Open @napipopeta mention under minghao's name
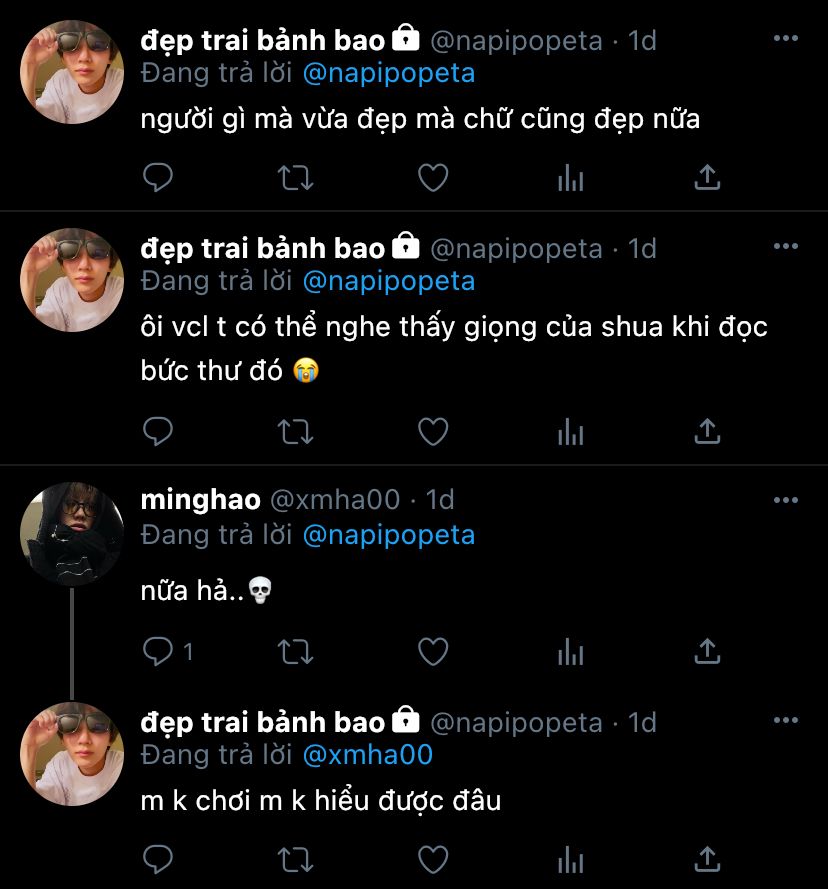 click(389, 535)
